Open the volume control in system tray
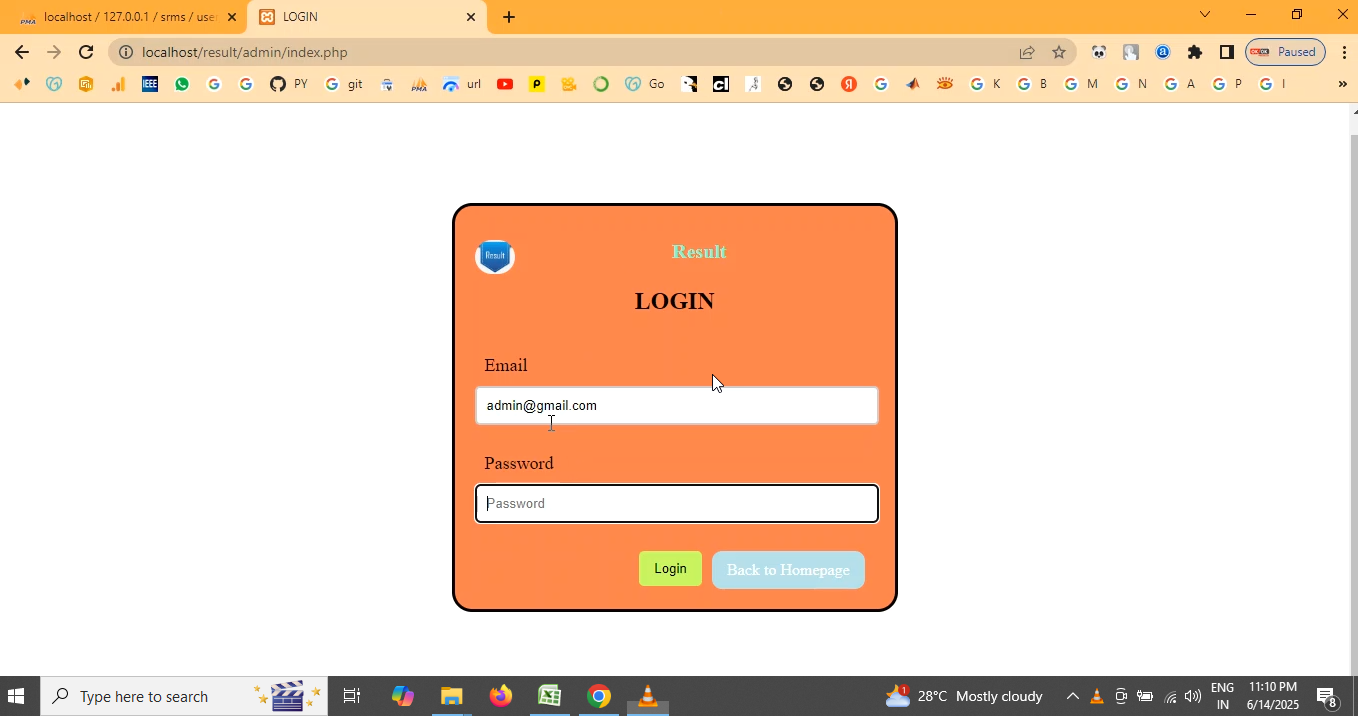Viewport: 1358px width, 716px height. pos(1193,696)
